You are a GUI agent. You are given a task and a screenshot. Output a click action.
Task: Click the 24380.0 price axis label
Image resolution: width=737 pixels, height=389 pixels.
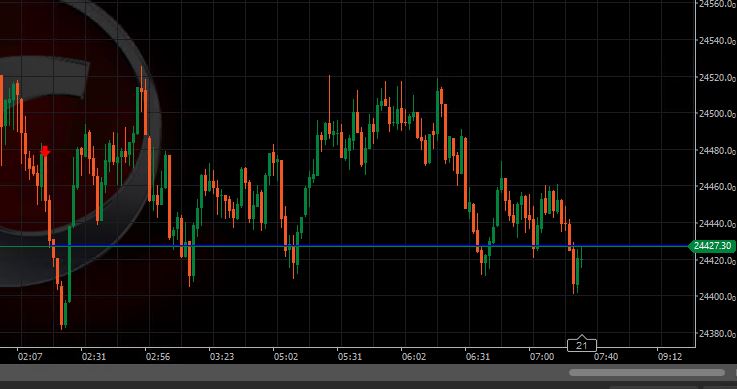717,334
